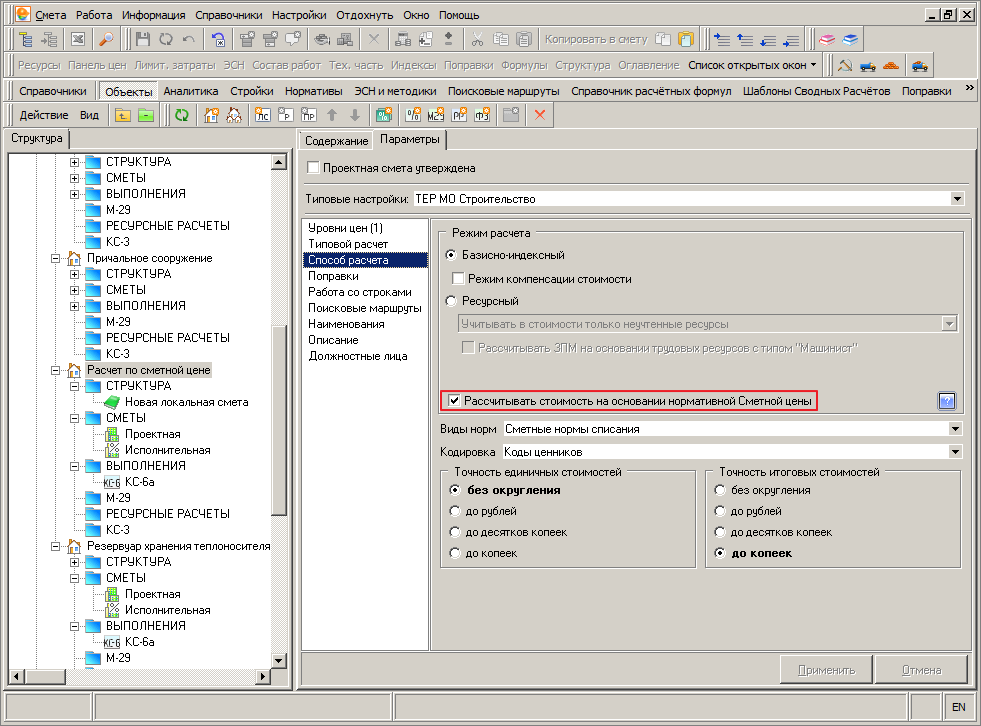Open the 'Смета' menu
This screenshot has height=726, width=981.
[51, 15]
